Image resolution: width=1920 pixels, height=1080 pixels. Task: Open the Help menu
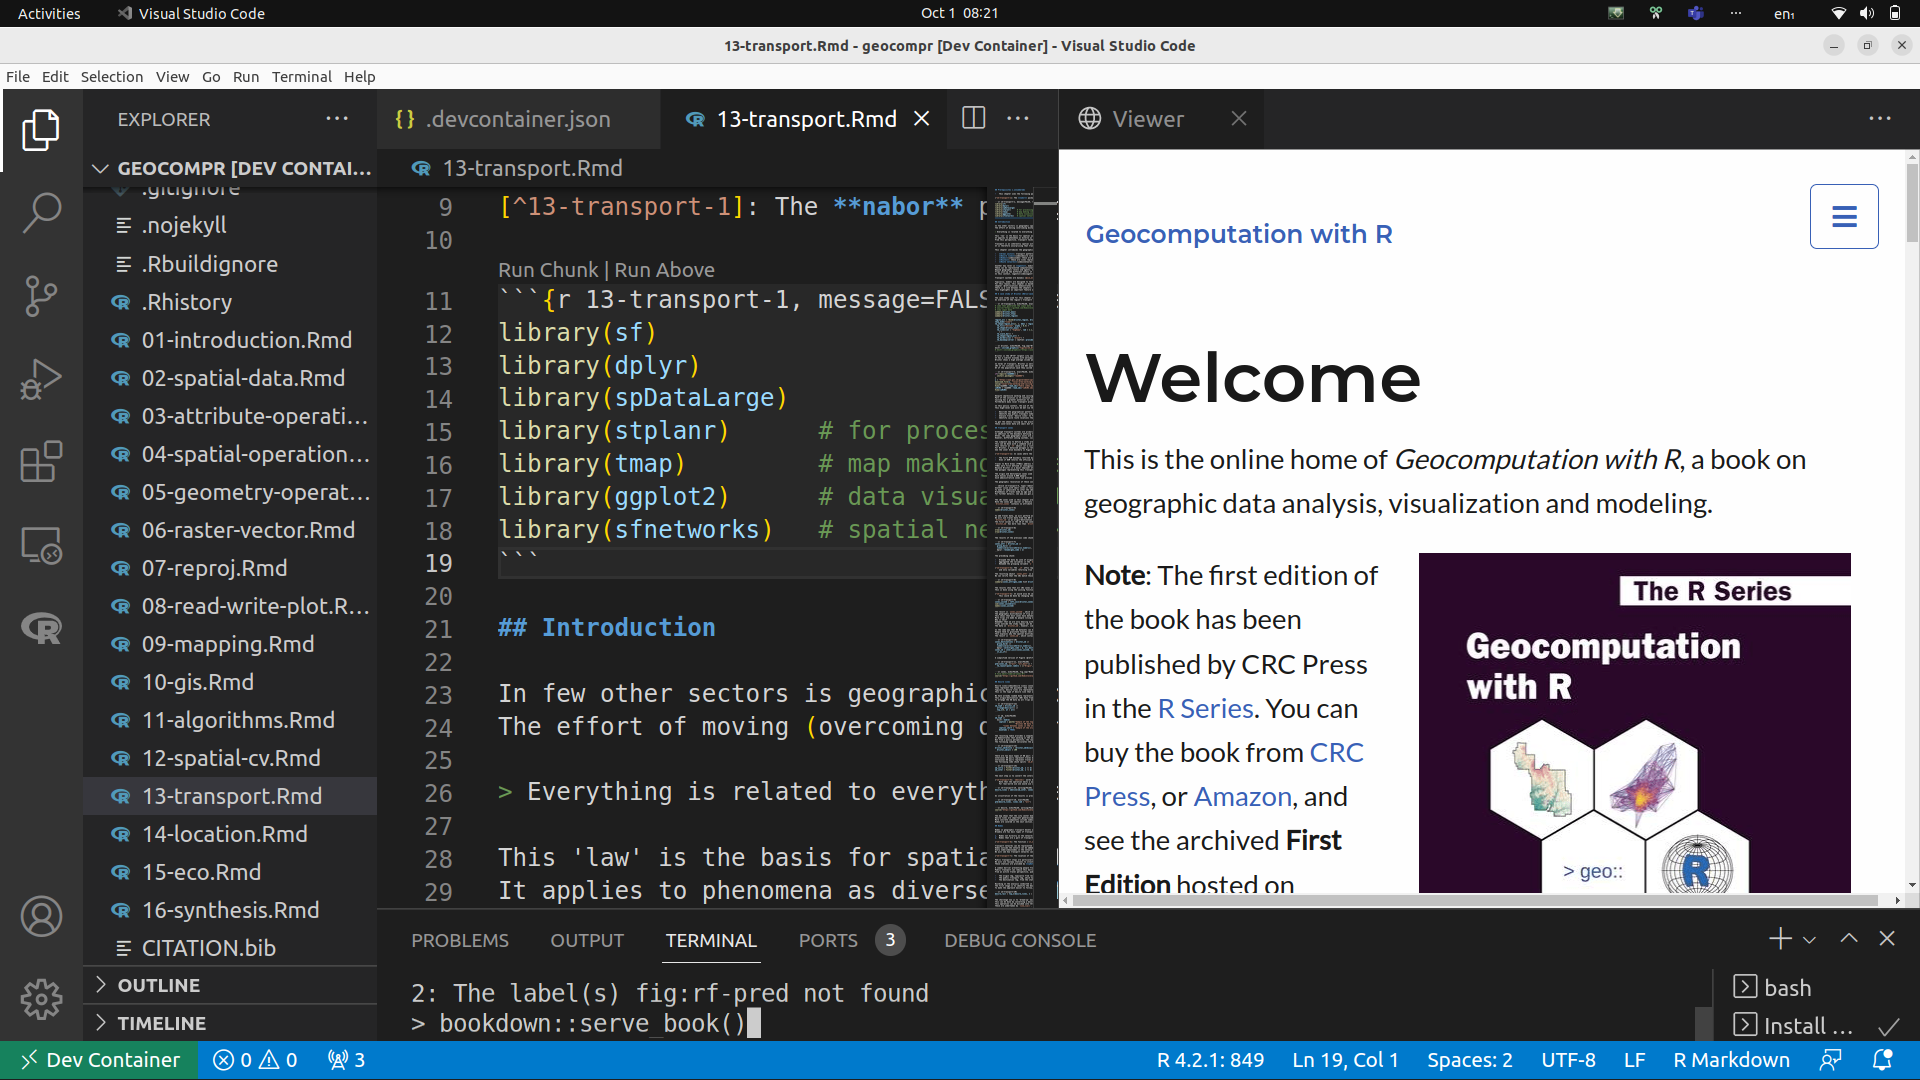(359, 77)
